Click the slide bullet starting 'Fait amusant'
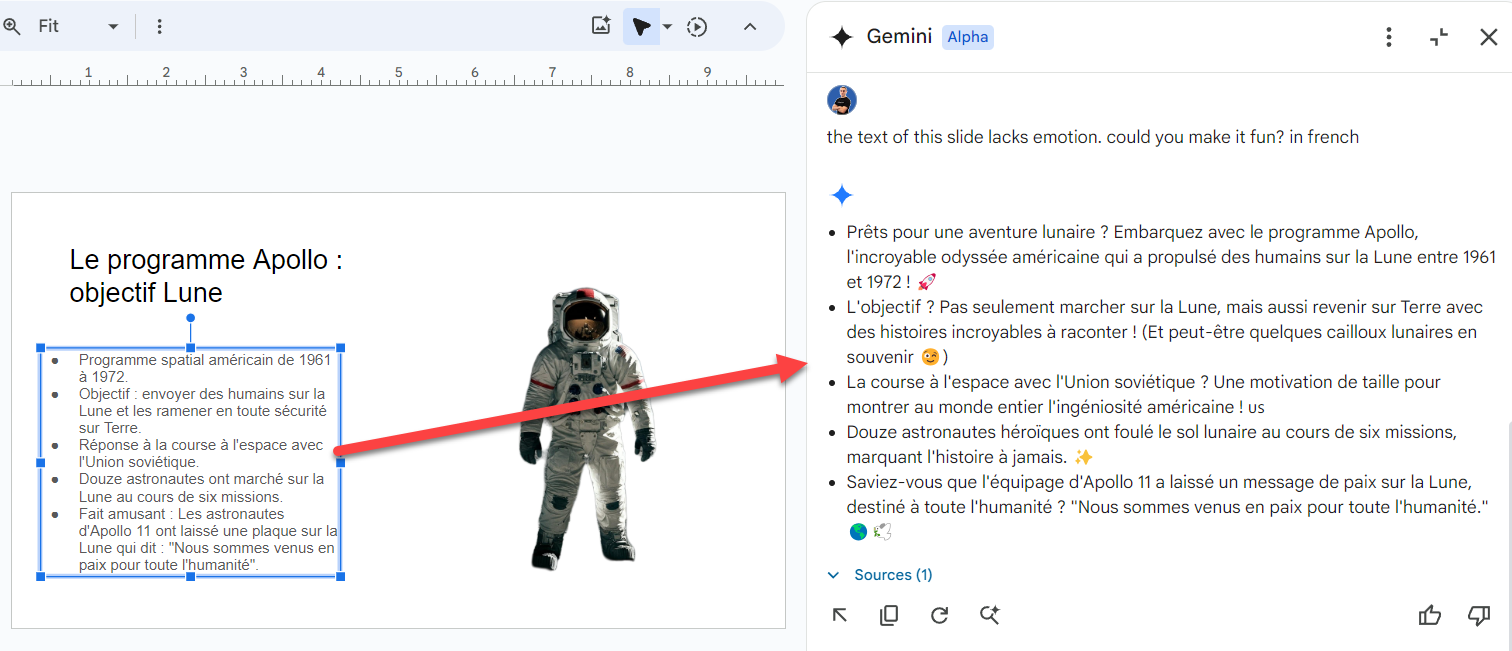1512x651 pixels. [208, 540]
